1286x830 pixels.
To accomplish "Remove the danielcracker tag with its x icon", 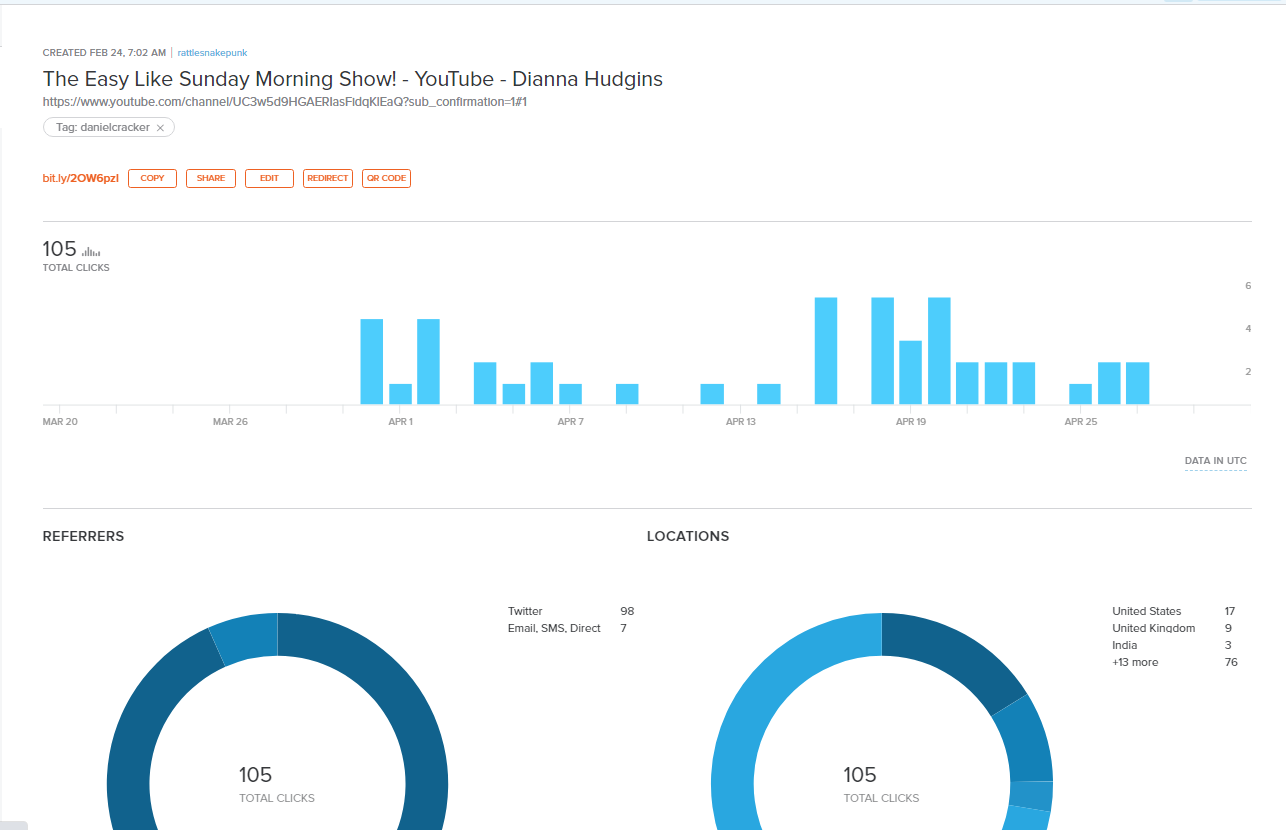I will tap(160, 128).
